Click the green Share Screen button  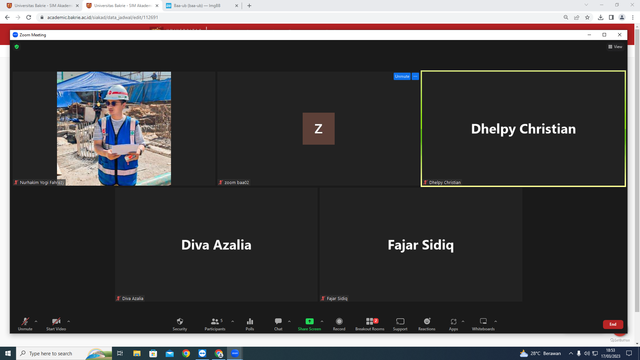click(309, 324)
